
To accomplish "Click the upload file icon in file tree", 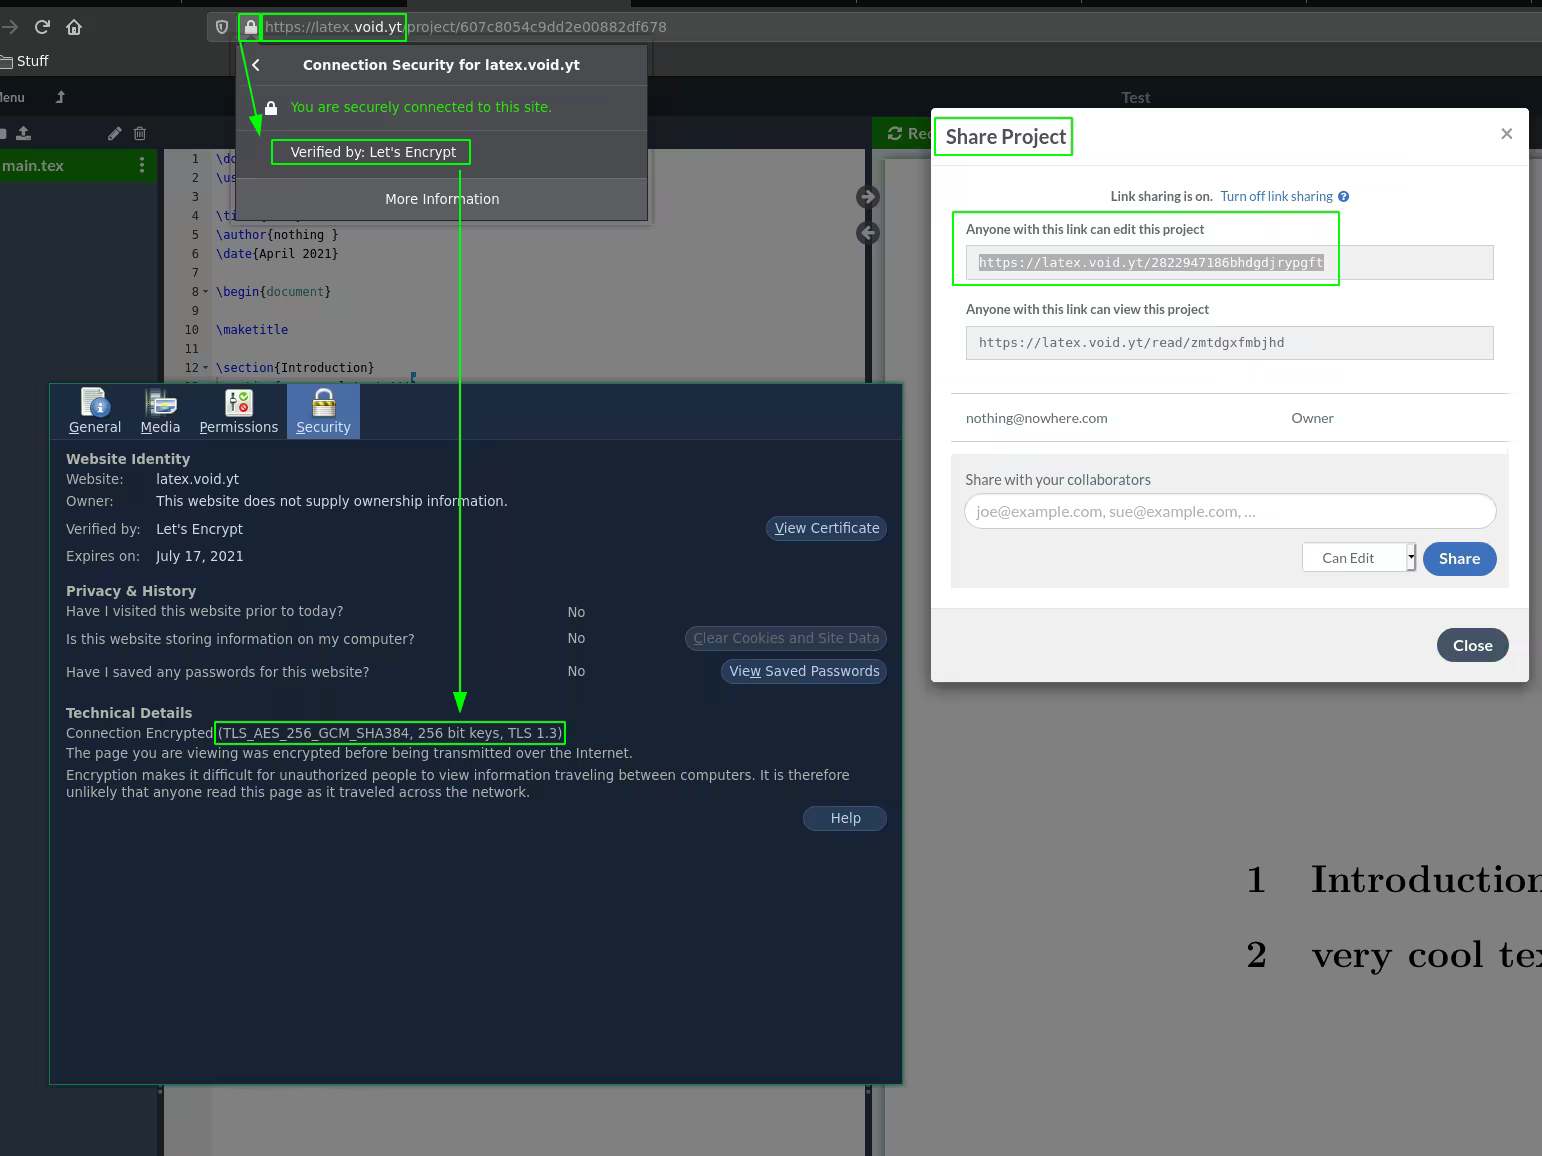I will pyautogui.click(x=24, y=133).
